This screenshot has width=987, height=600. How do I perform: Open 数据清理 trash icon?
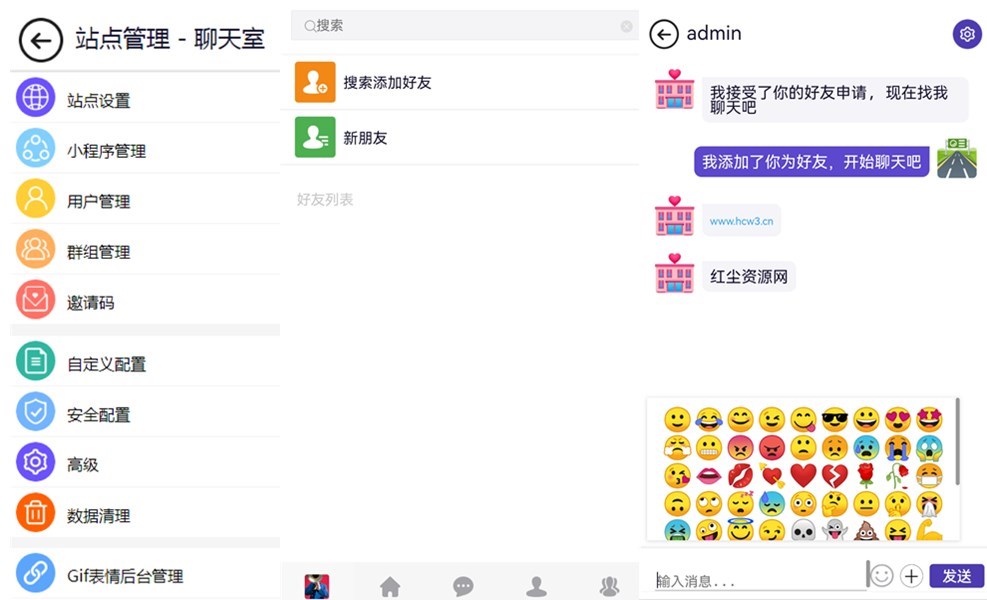pos(35,512)
